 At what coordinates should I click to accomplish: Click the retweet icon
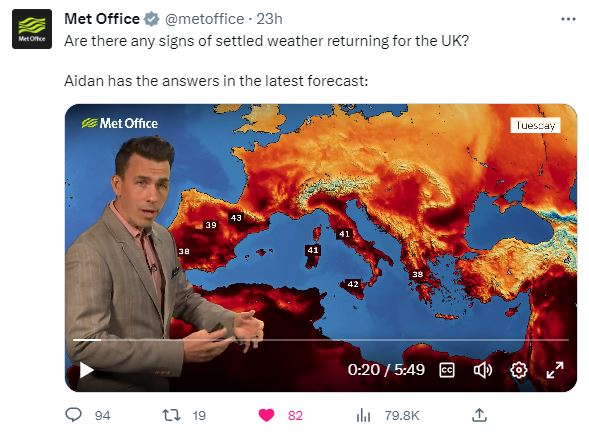click(x=171, y=415)
